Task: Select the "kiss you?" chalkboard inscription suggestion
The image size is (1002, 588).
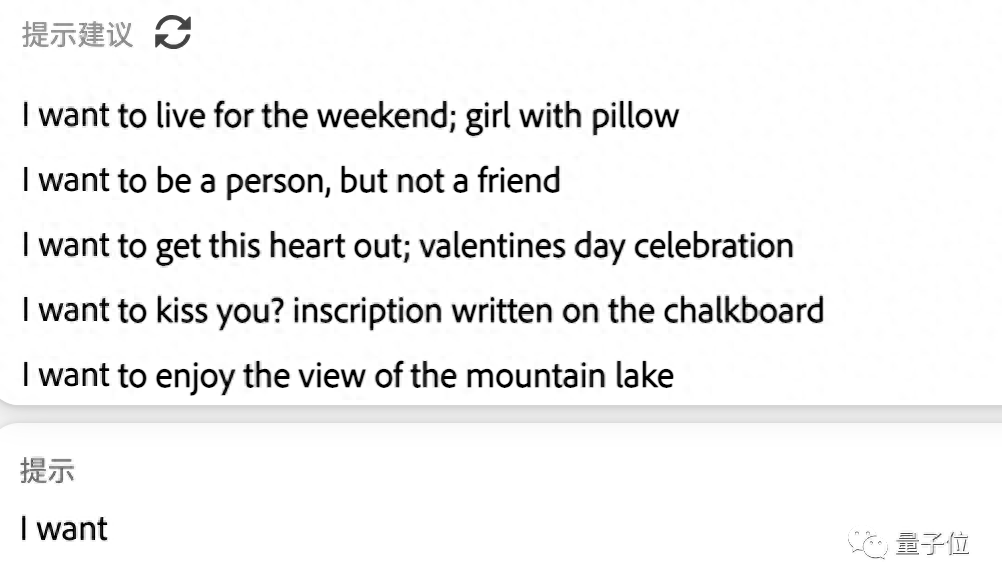Action: pyautogui.click(x=422, y=311)
